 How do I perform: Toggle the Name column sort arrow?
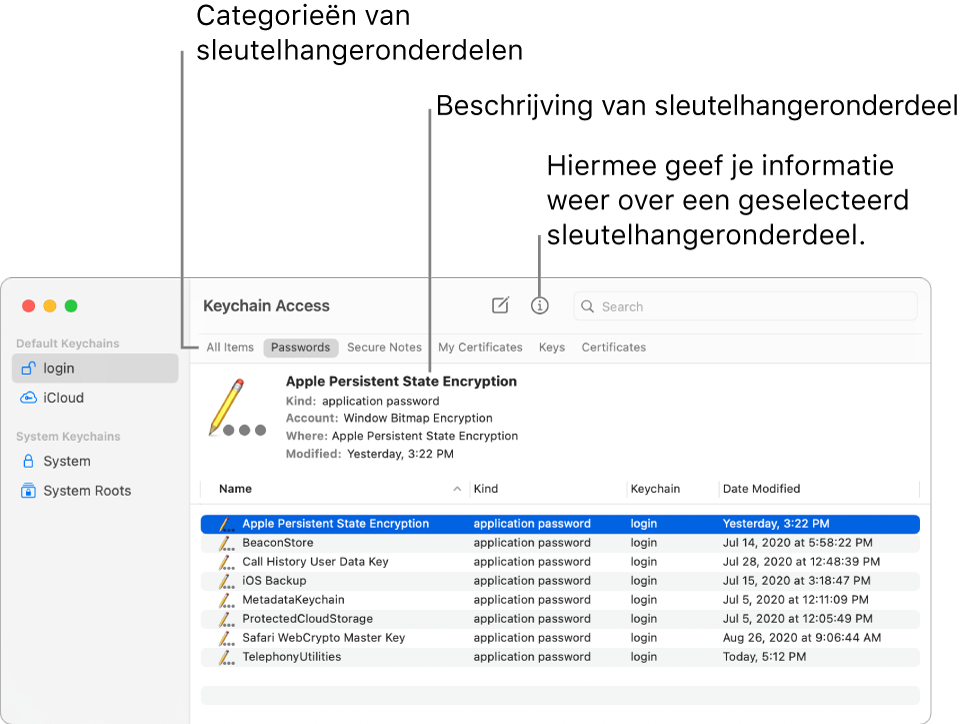[457, 489]
